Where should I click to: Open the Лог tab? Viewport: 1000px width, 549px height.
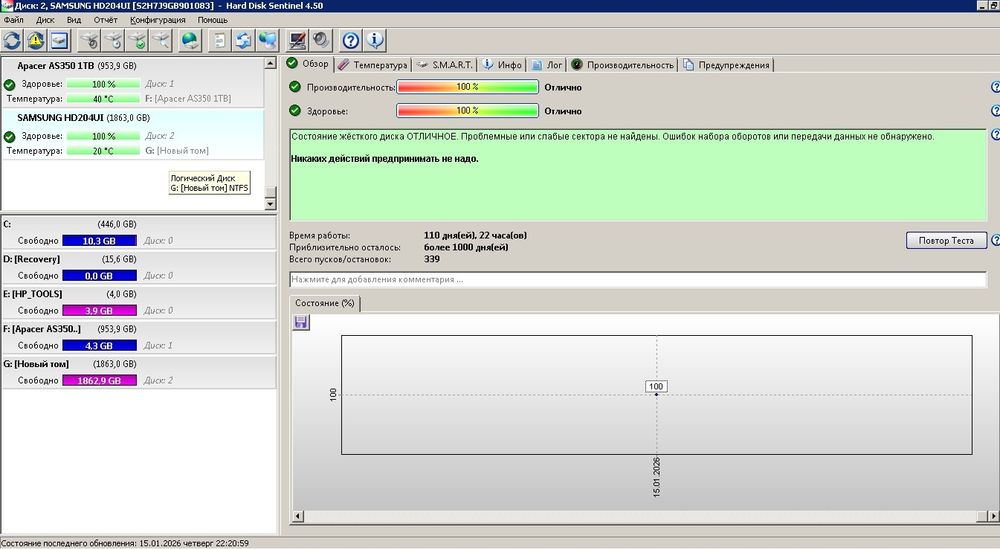tap(547, 65)
